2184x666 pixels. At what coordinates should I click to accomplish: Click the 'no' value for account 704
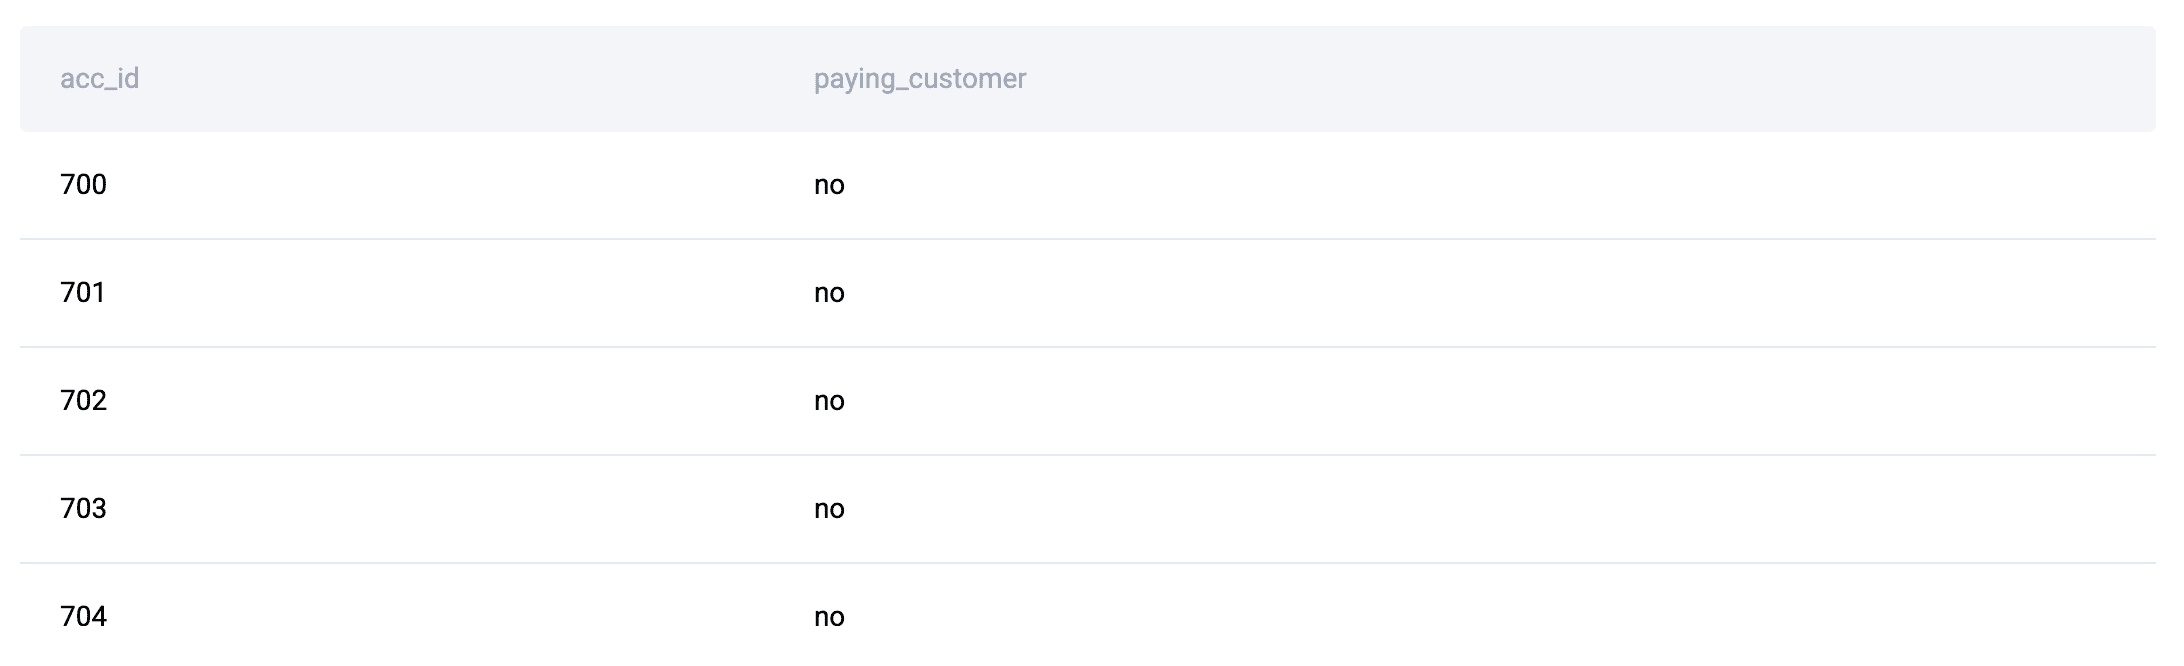point(829,617)
